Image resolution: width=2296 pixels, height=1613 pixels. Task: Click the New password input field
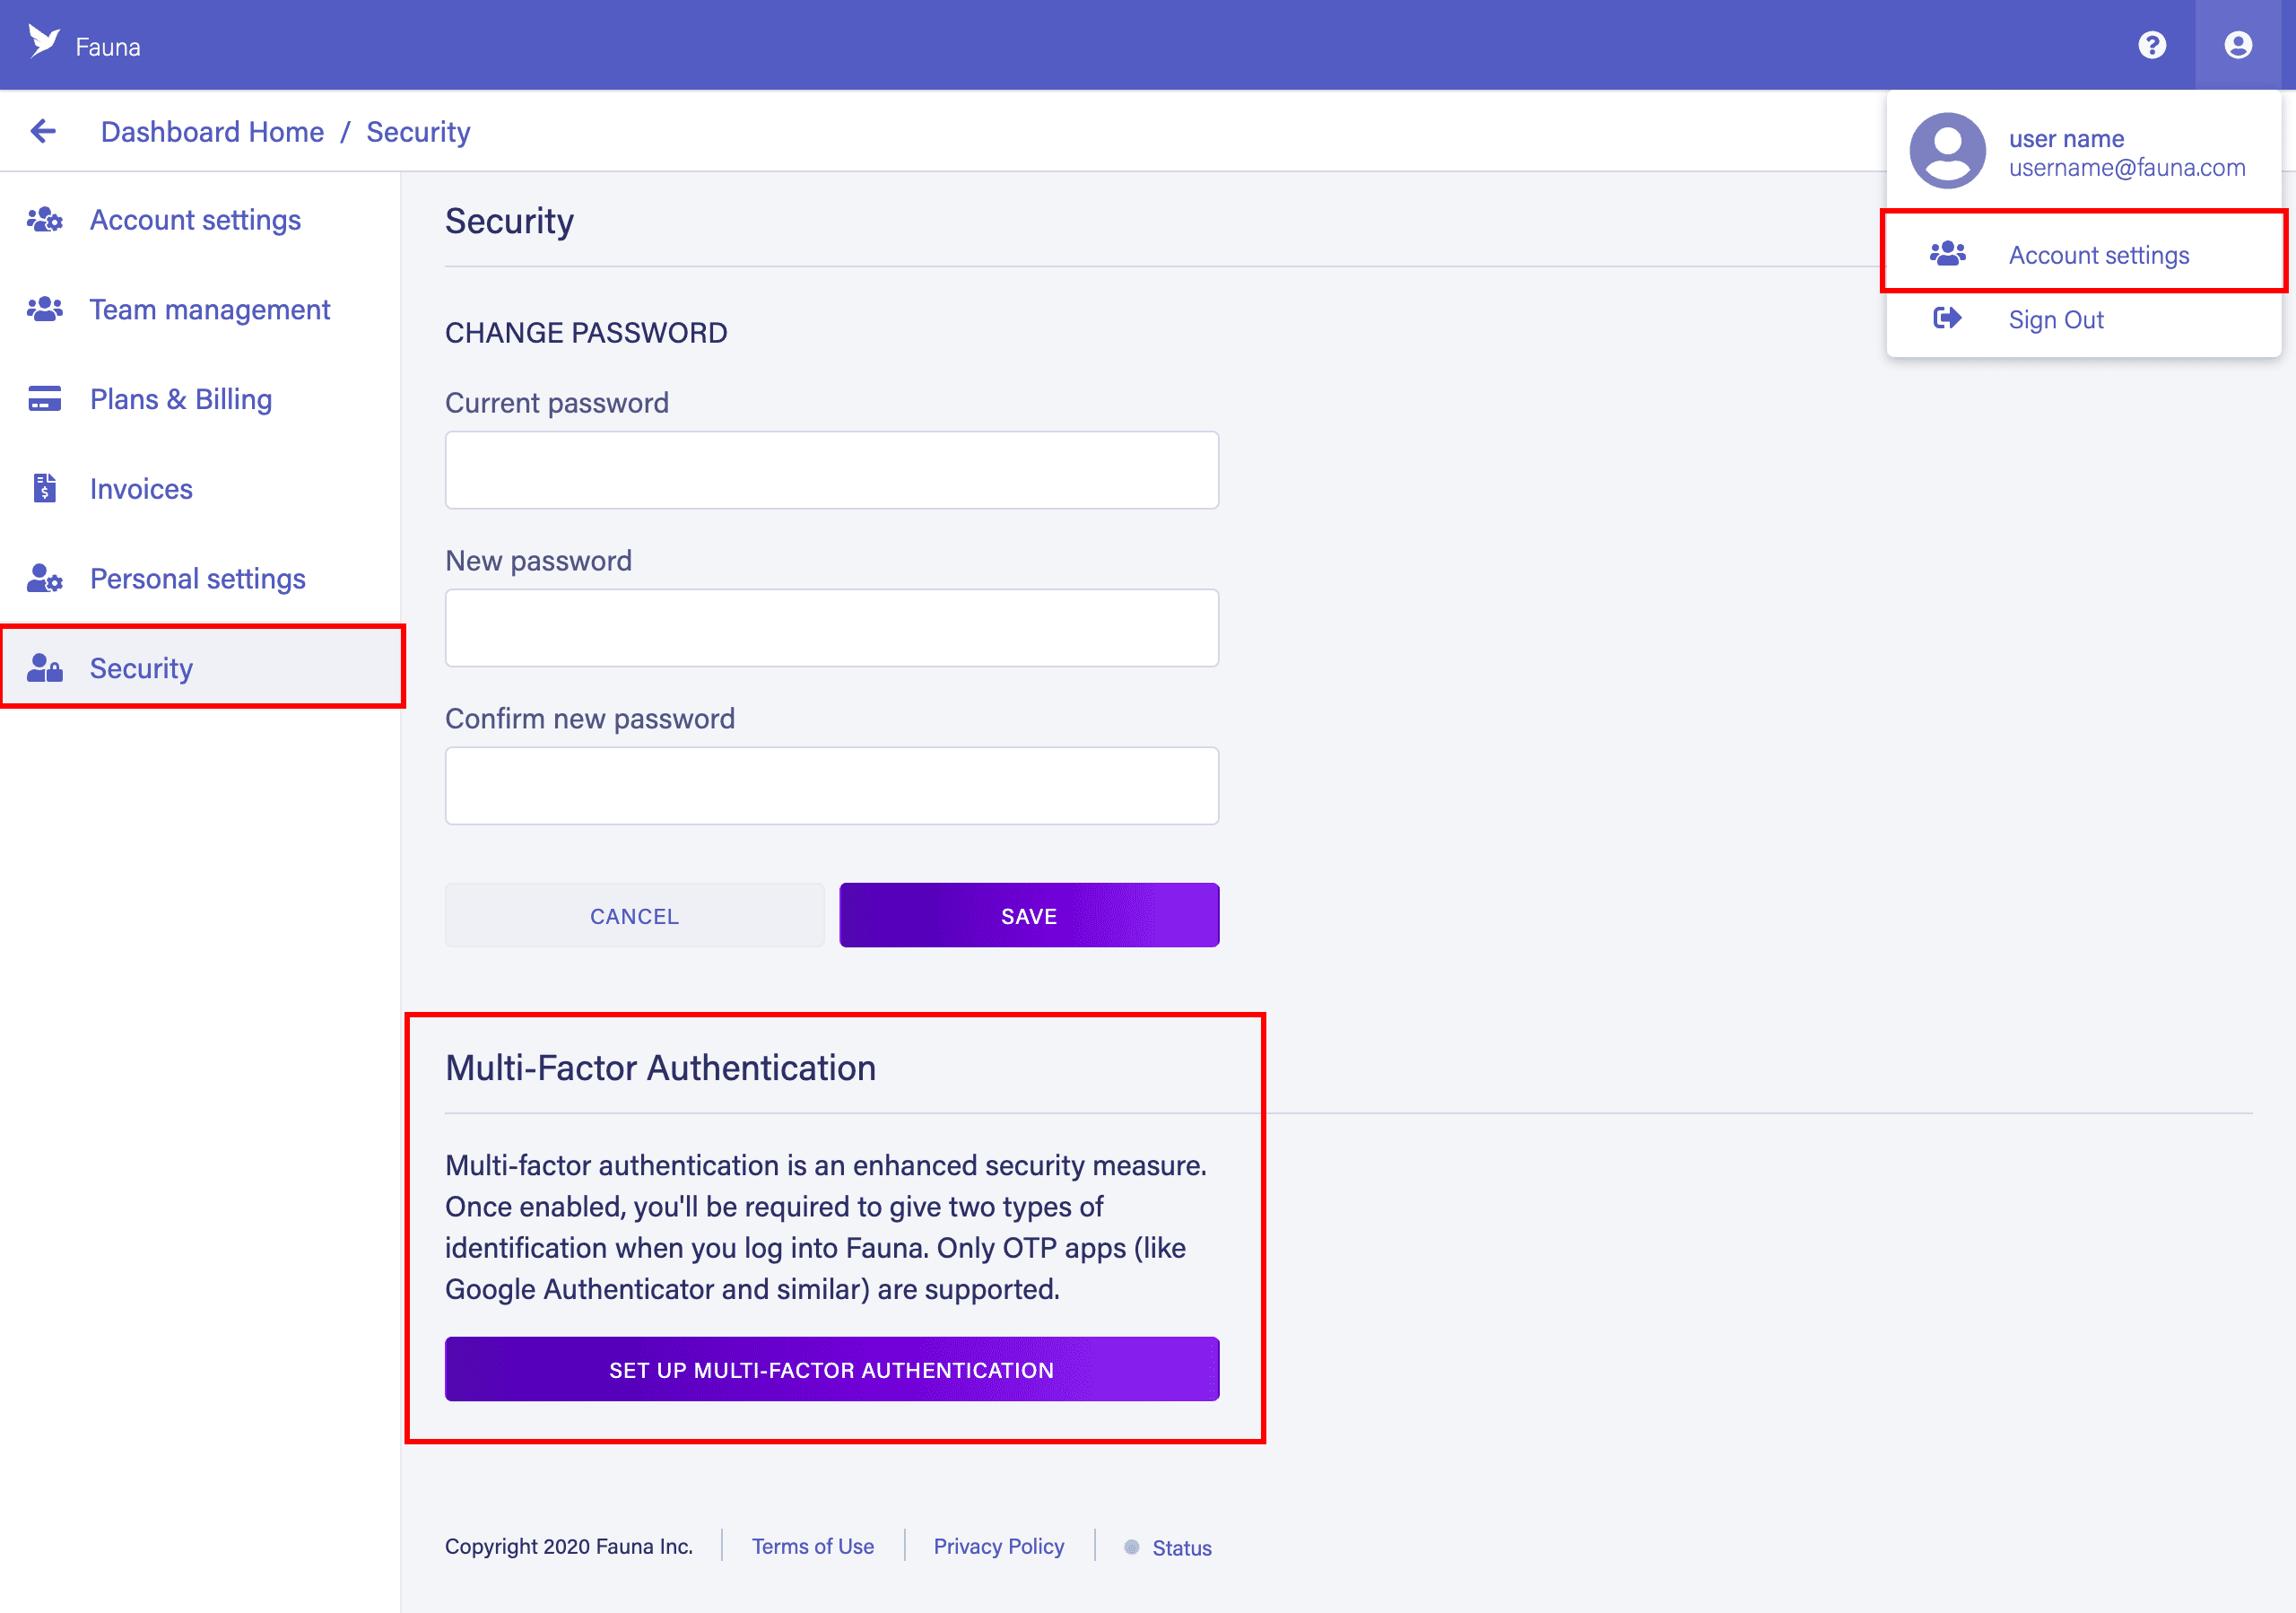(832, 627)
